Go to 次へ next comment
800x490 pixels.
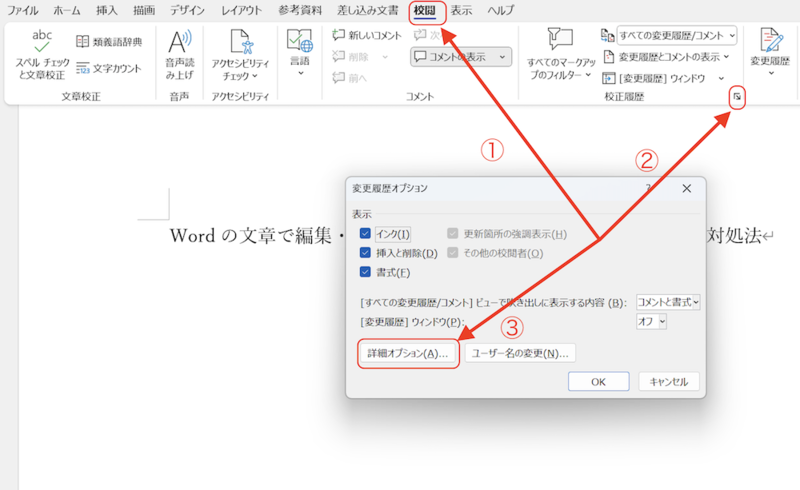coord(428,35)
